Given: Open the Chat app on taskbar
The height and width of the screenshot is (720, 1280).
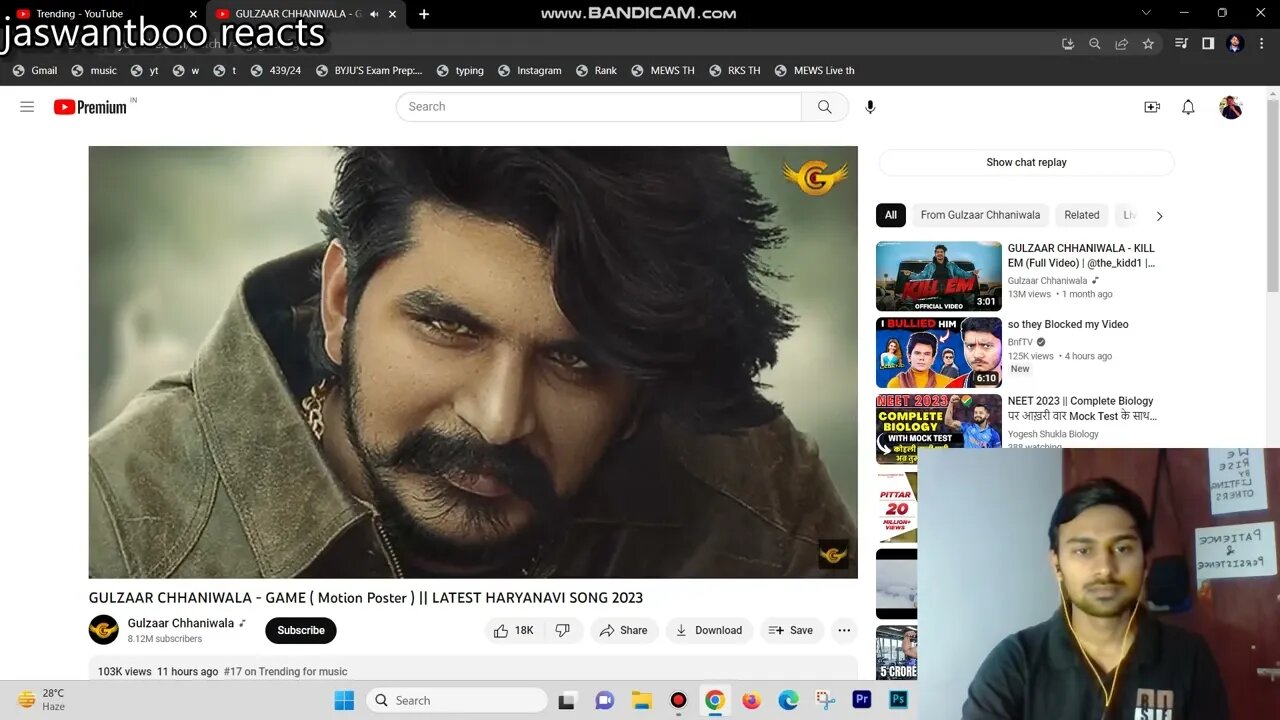Looking at the screenshot, I should (604, 700).
